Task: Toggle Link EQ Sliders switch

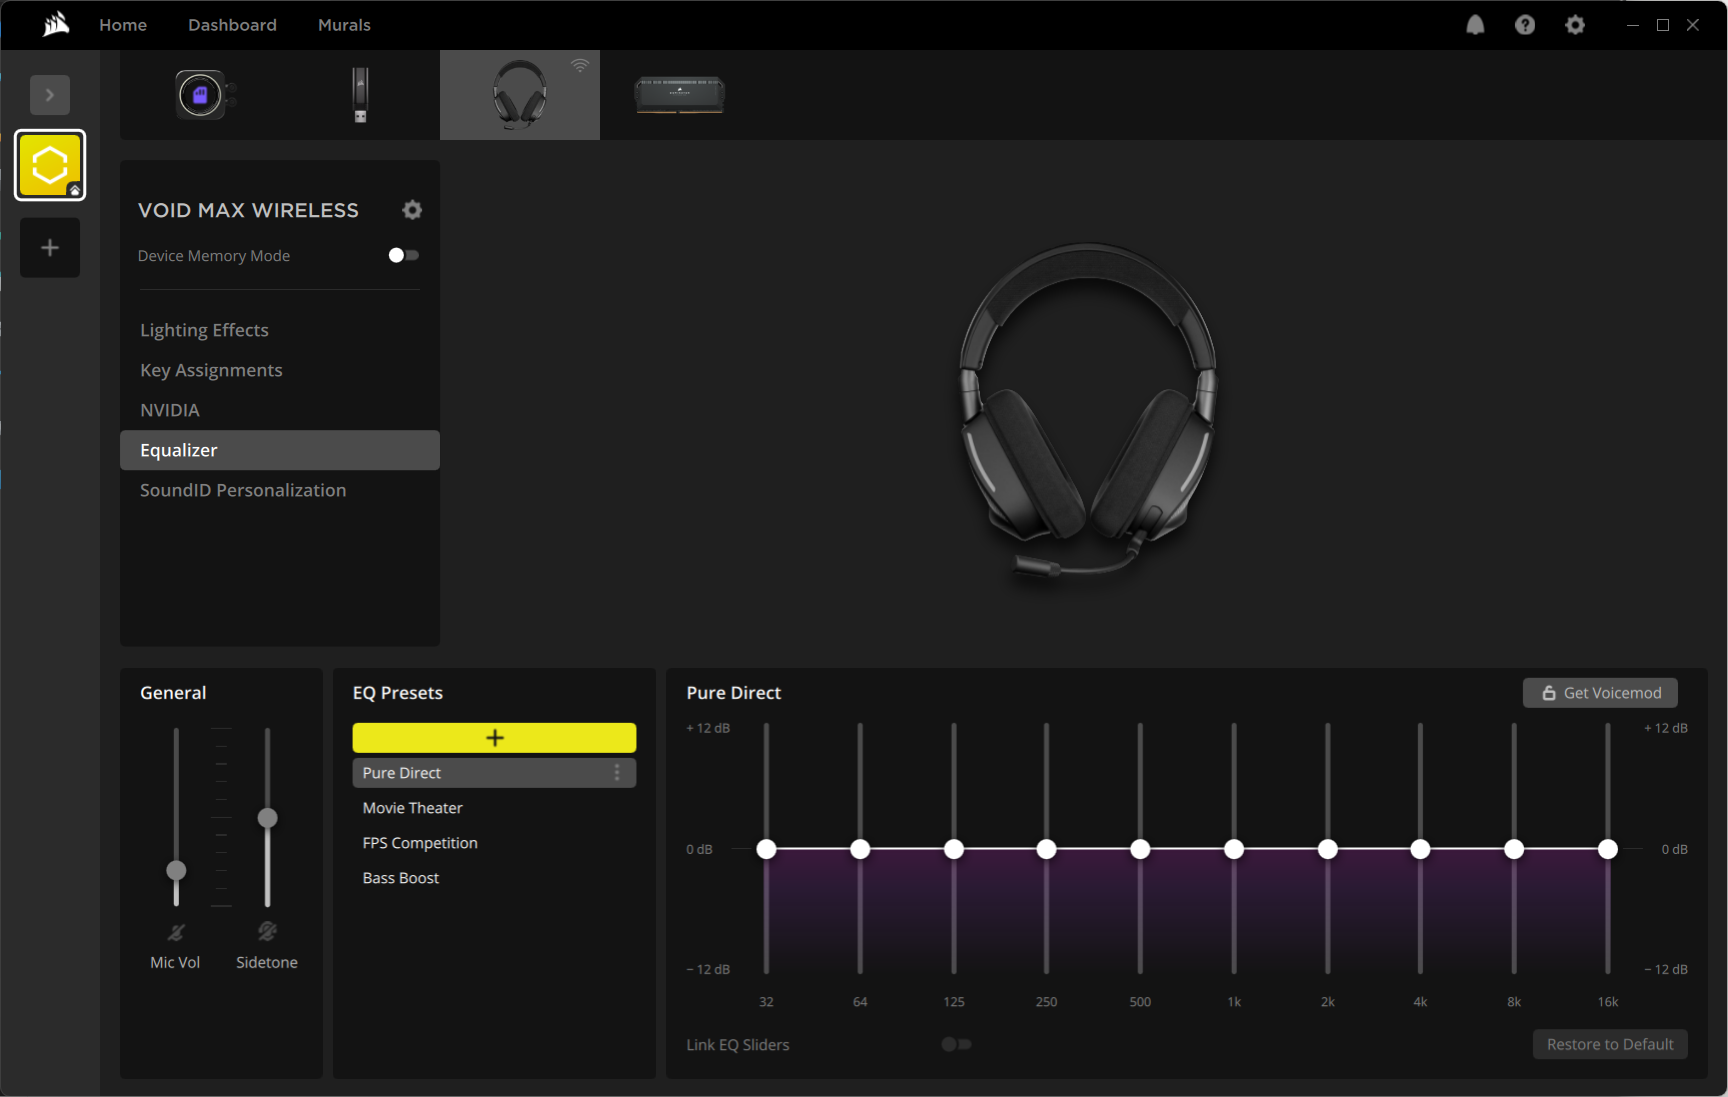Action: [956, 1044]
